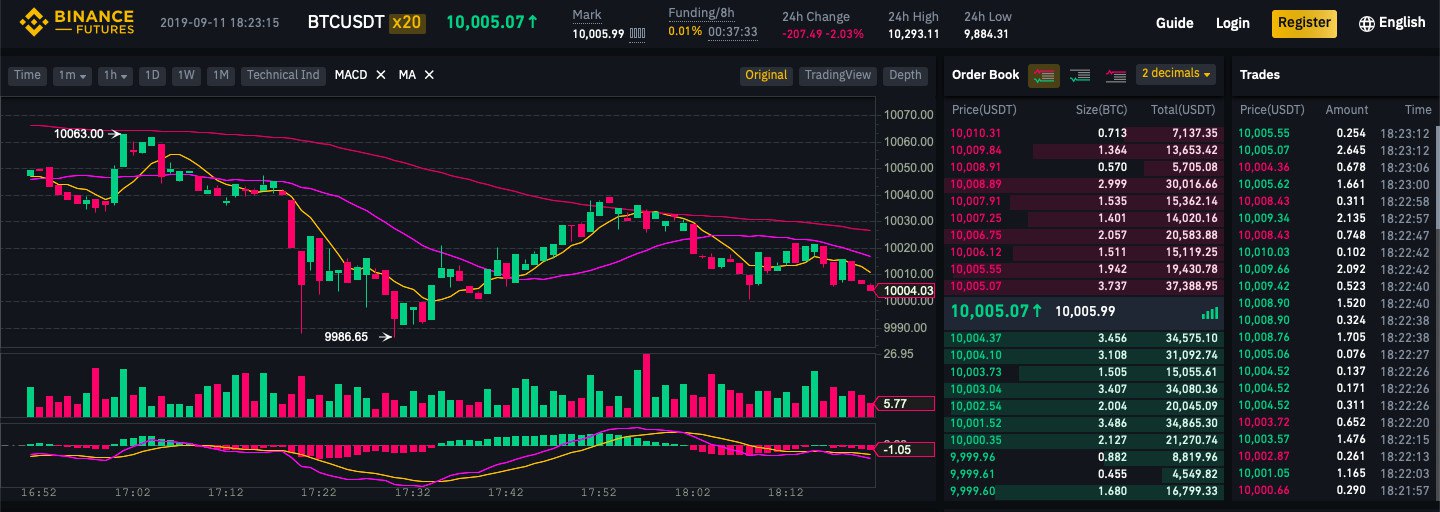The height and width of the screenshot is (512, 1440).
Task: Click the globe language icon
Action: 1366,23
